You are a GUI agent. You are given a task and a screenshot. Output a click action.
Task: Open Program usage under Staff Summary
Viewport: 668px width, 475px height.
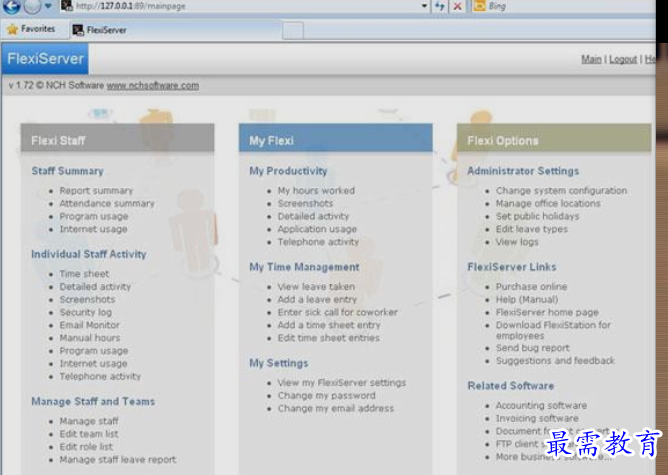click(94, 216)
